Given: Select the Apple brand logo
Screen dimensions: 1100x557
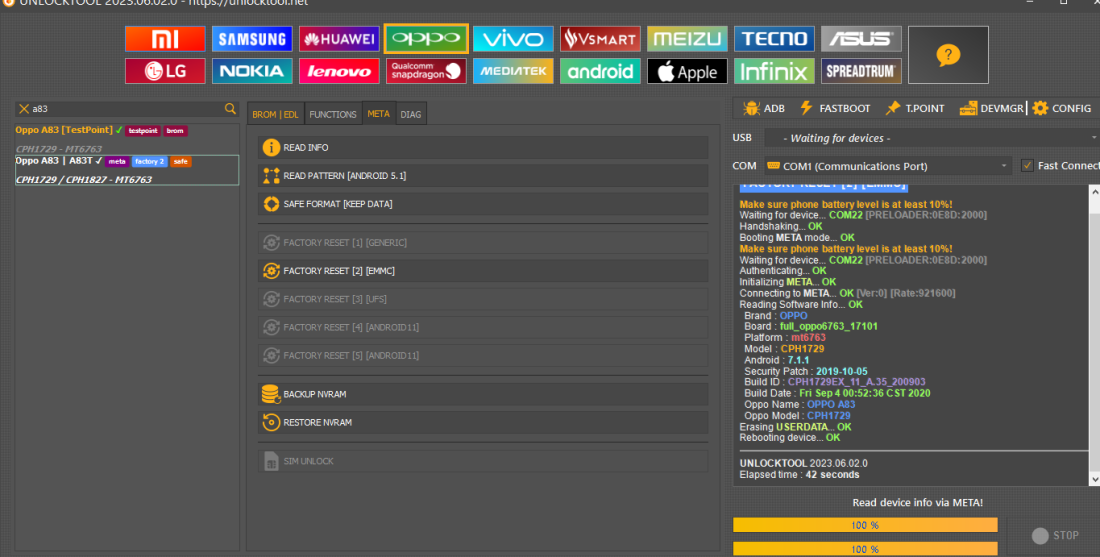Looking at the screenshot, I should click(687, 71).
